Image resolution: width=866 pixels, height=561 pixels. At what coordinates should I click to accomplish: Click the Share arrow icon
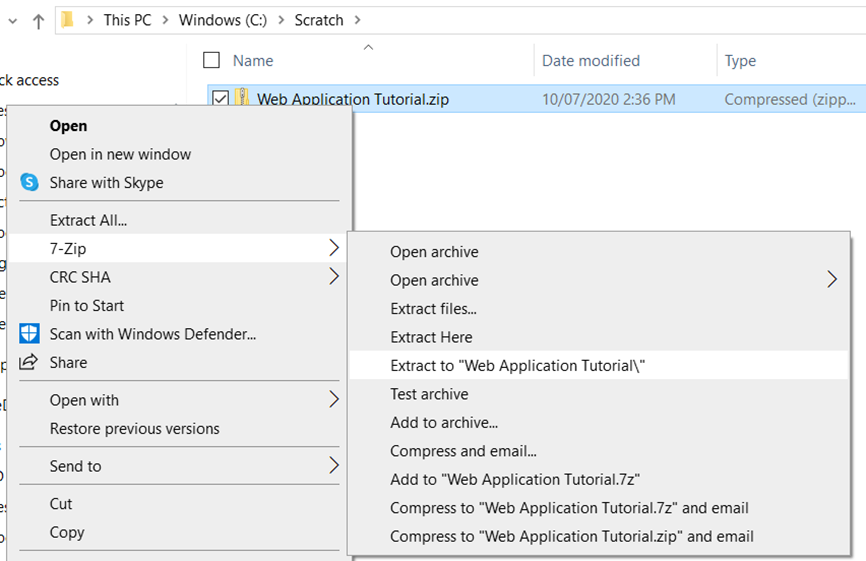(x=29, y=362)
